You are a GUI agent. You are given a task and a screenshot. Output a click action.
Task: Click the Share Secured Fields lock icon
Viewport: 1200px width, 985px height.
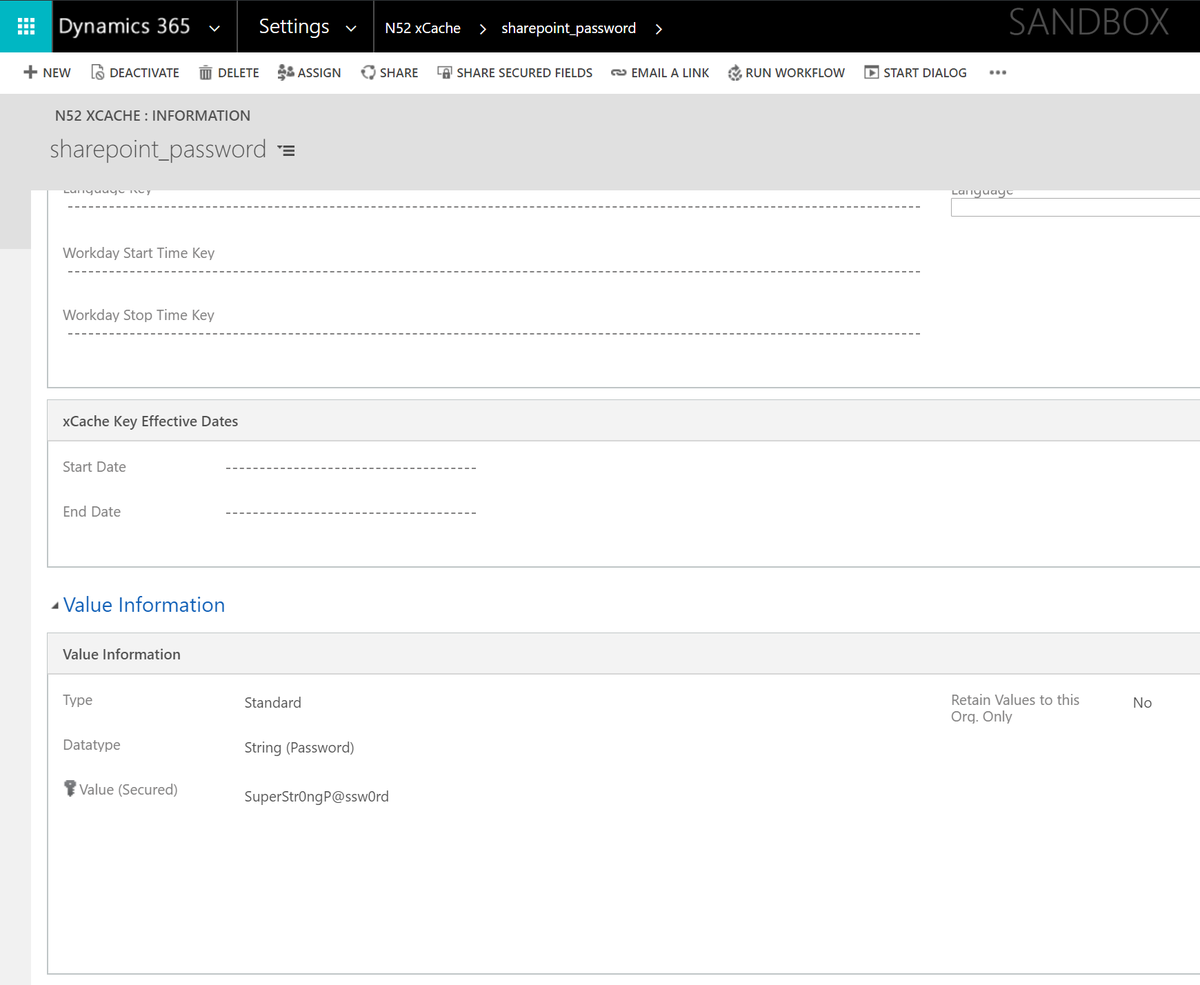click(445, 72)
